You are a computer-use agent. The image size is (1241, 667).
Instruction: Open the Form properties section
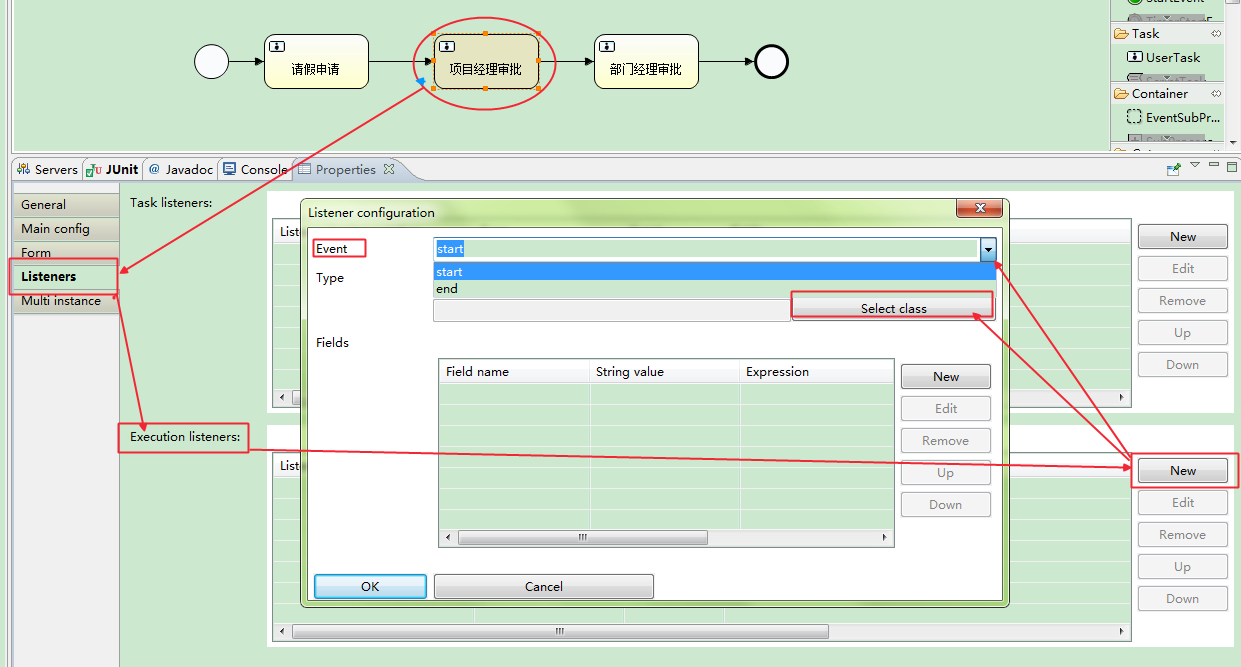(x=64, y=252)
